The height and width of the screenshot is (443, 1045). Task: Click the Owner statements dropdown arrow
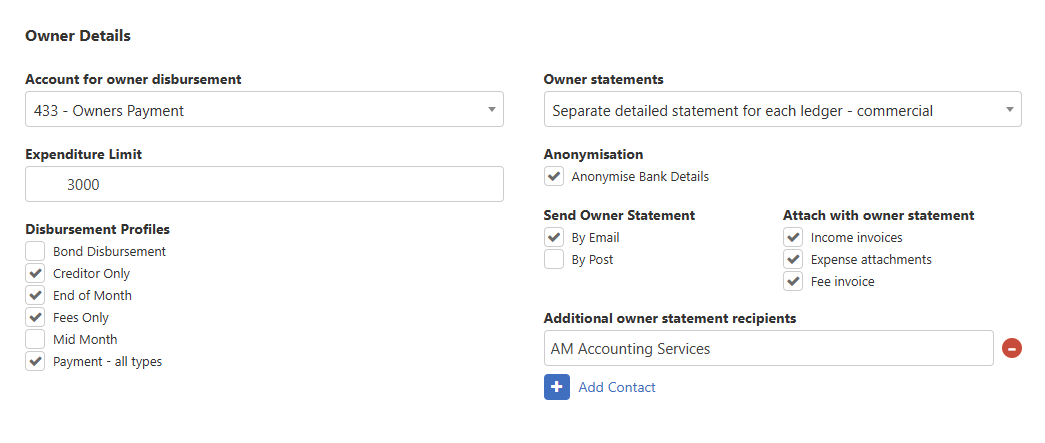pyautogui.click(x=1009, y=110)
